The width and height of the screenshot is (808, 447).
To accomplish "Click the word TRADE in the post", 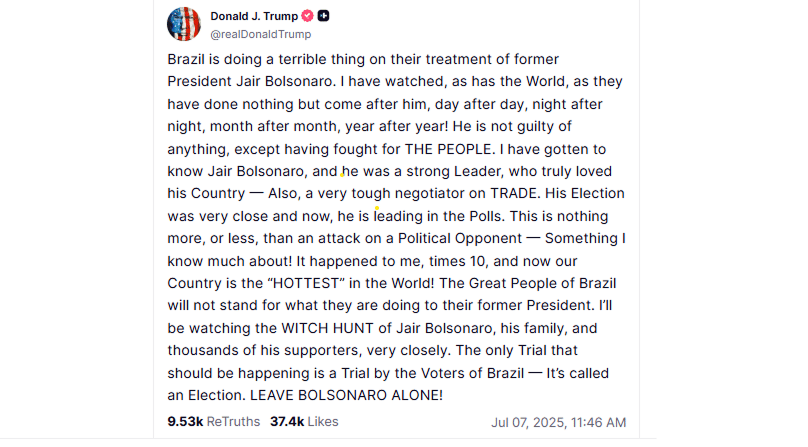I will (513, 193).
